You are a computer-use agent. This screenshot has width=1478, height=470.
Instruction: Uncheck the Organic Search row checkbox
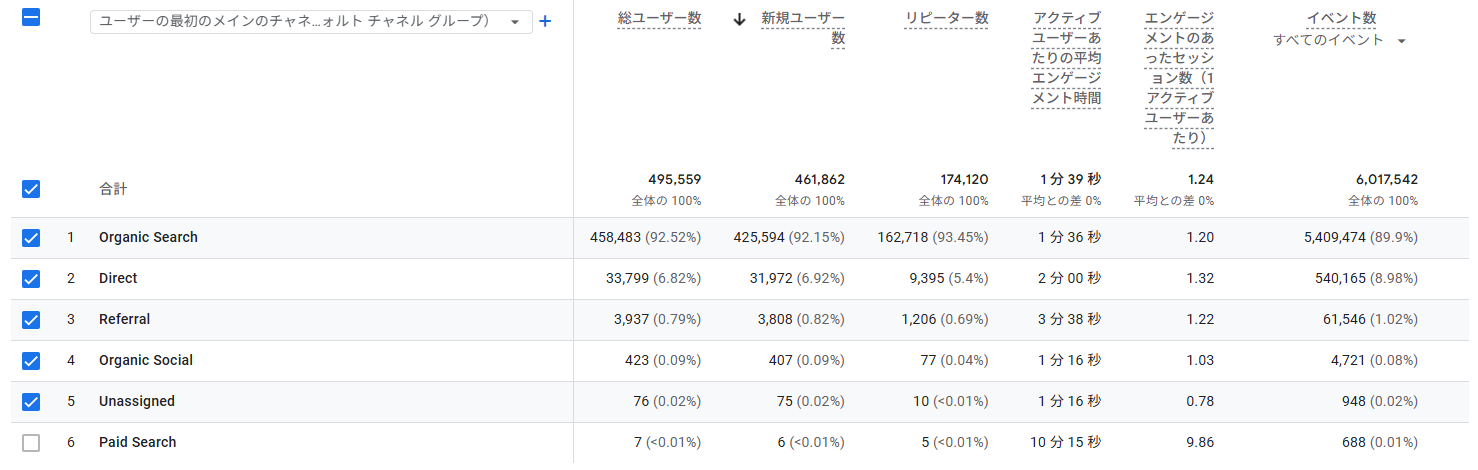[31, 238]
